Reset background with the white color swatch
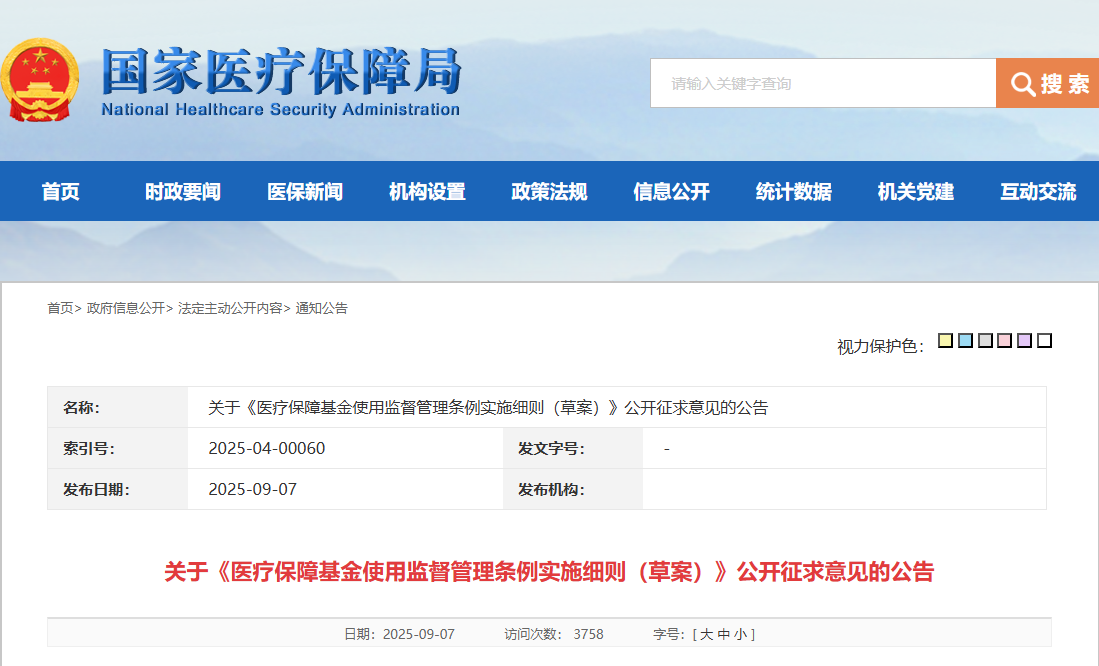Image resolution: width=1099 pixels, height=666 pixels. (1044, 341)
